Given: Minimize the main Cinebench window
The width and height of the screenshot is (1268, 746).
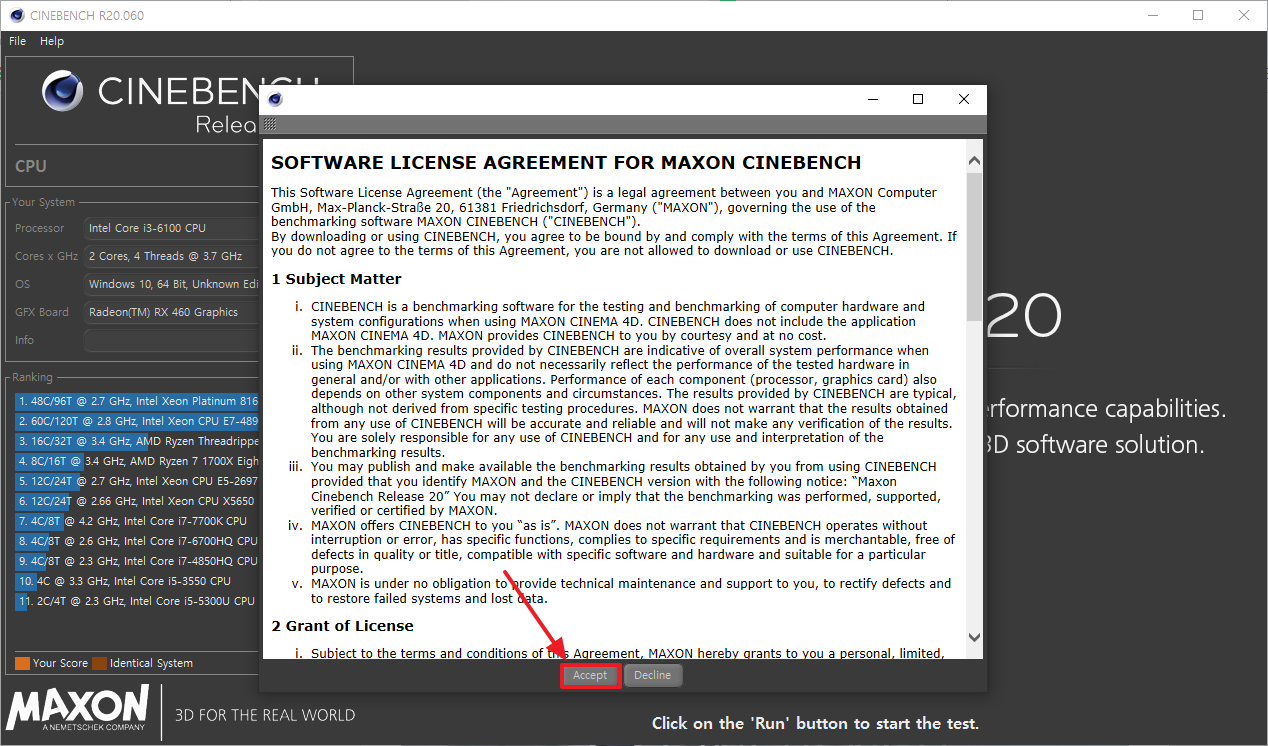Looking at the screenshot, I should pyautogui.click(x=1152, y=15).
